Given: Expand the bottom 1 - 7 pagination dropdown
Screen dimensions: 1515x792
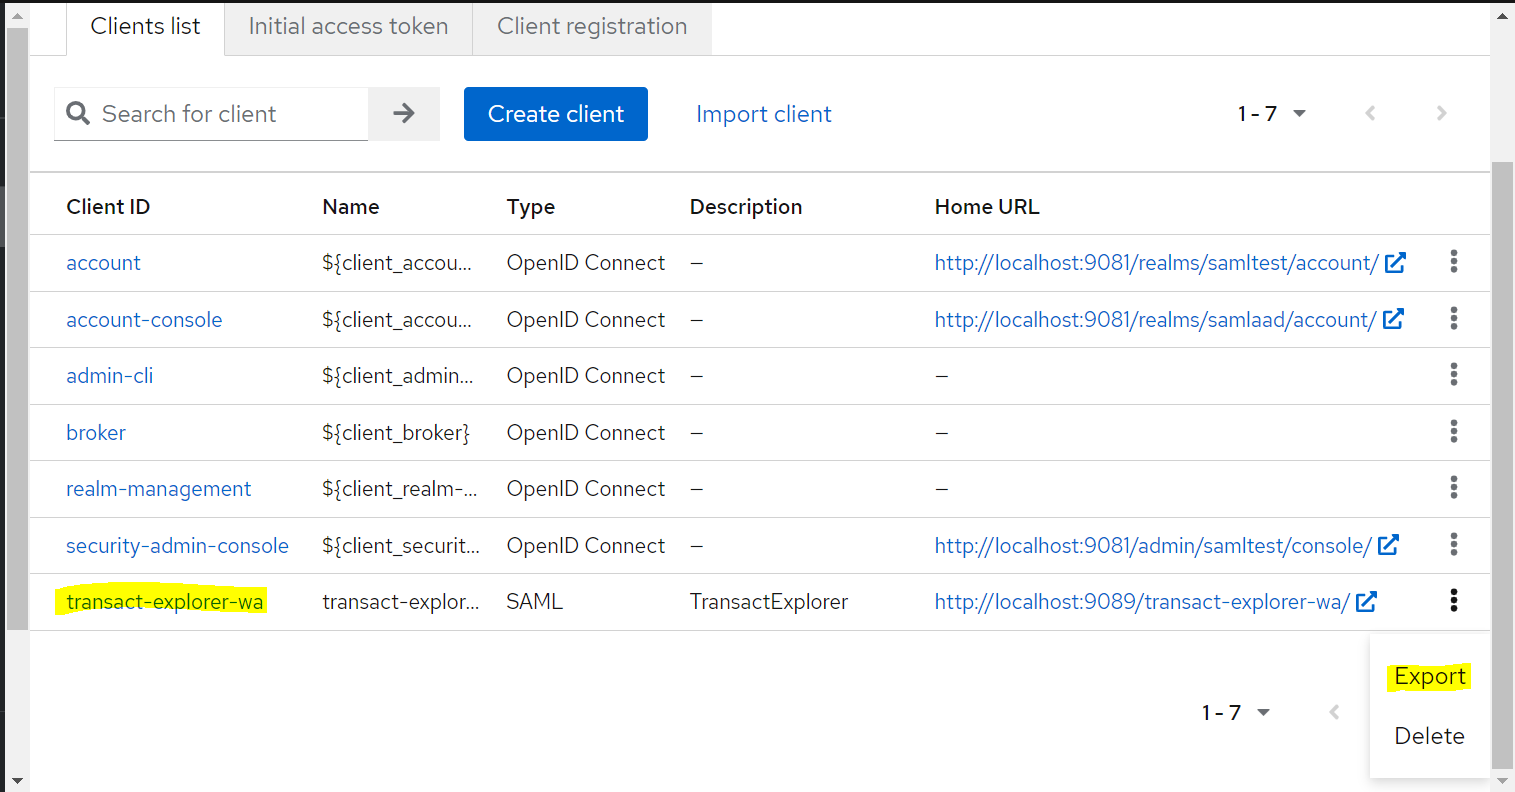Looking at the screenshot, I should pos(1236,713).
